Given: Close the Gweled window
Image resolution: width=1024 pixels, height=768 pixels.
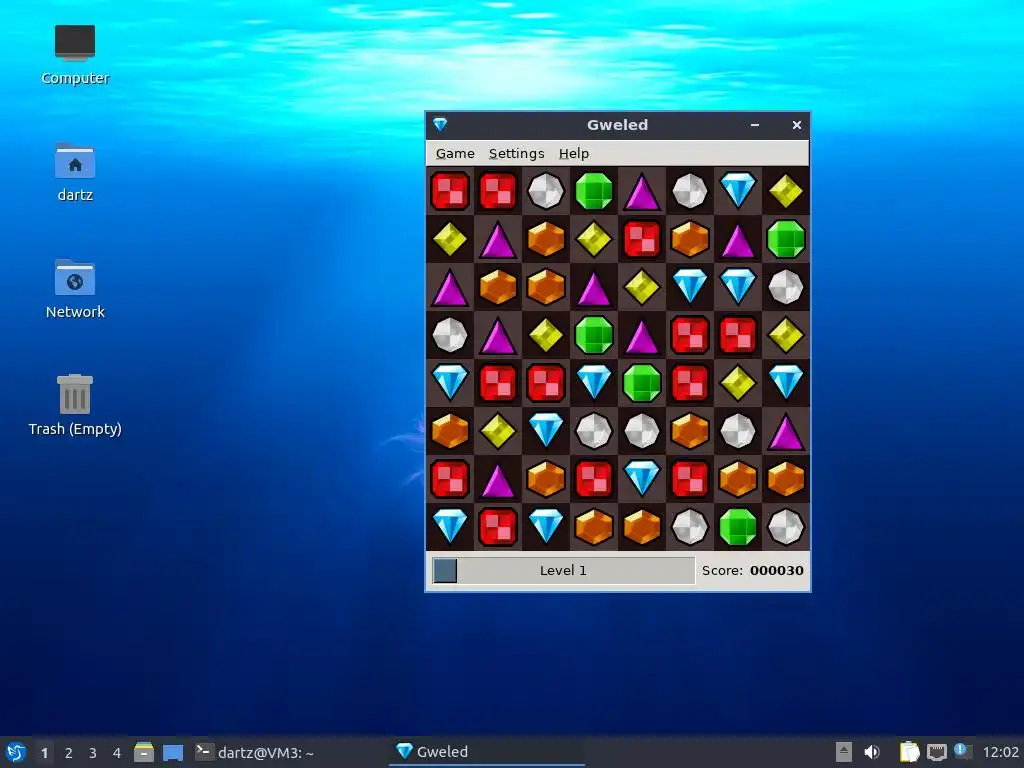Looking at the screenshot, I should click(797, 125).
